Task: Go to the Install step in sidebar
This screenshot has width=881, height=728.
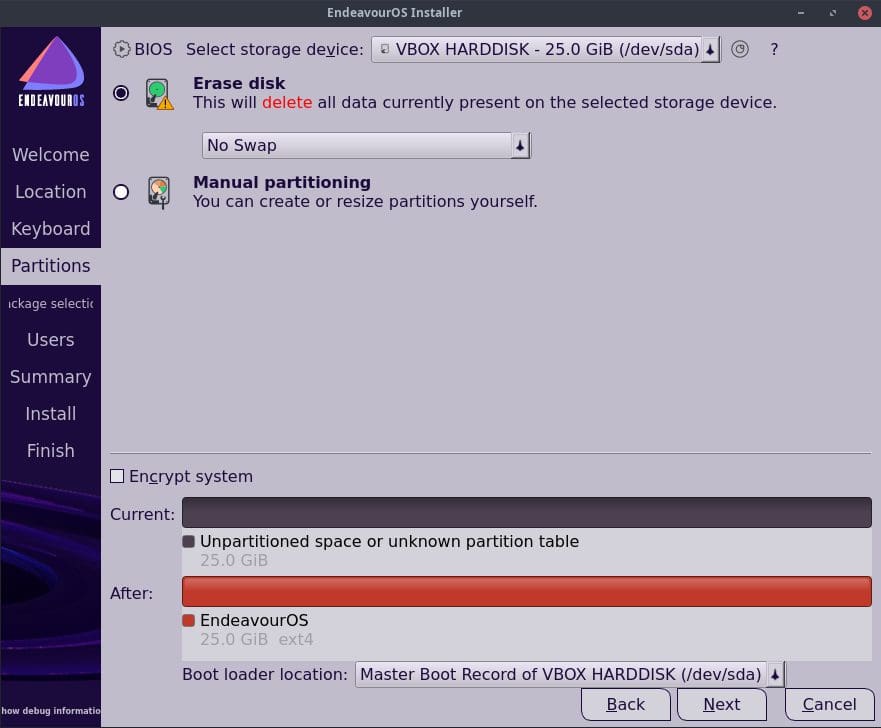Action: pos(51,414)
